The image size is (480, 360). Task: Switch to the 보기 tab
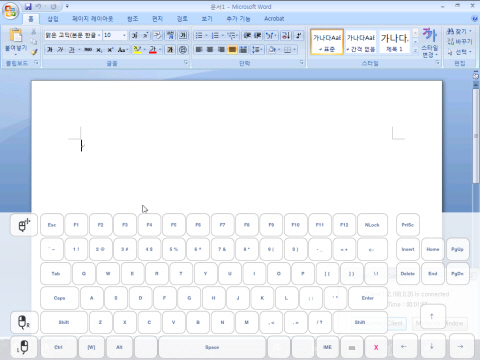[207, 19]
